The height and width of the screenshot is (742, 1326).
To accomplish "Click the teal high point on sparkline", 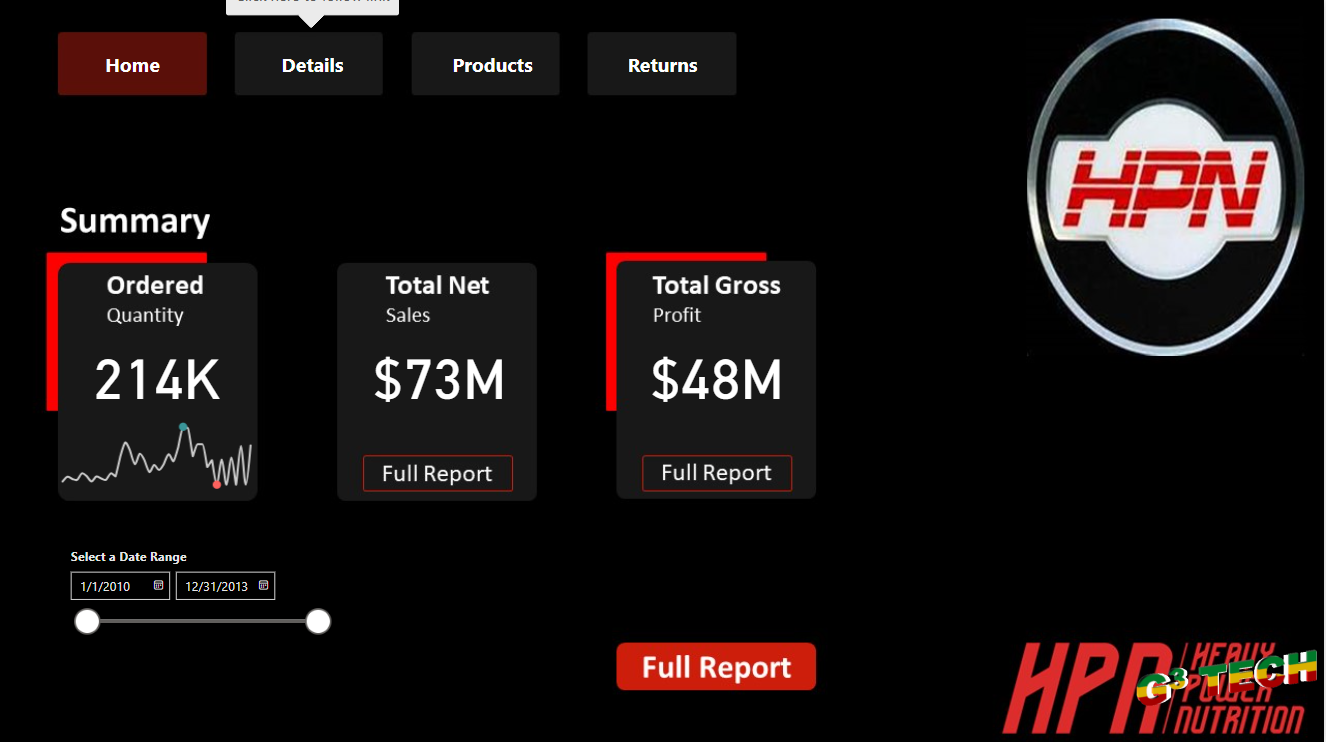I will click(x=183, y=427).
